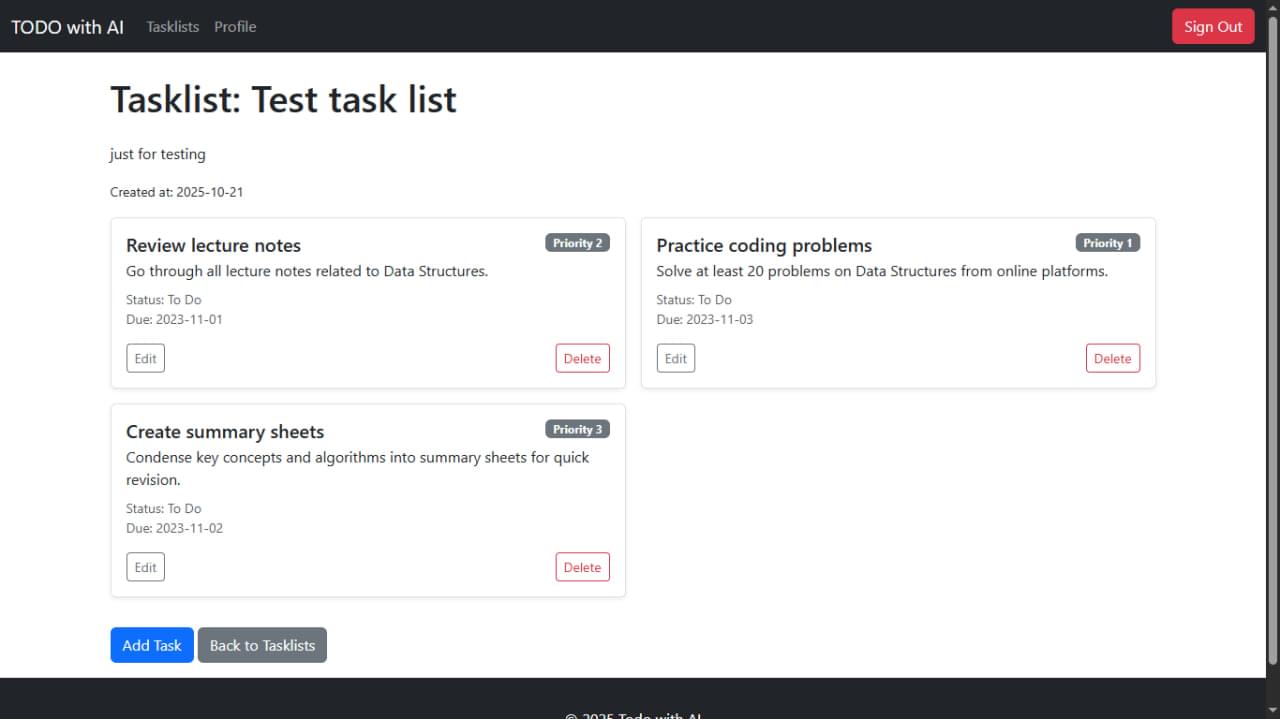Edit the Review lecture notes task
1280x719 pixels.
(x=145, y=358)
